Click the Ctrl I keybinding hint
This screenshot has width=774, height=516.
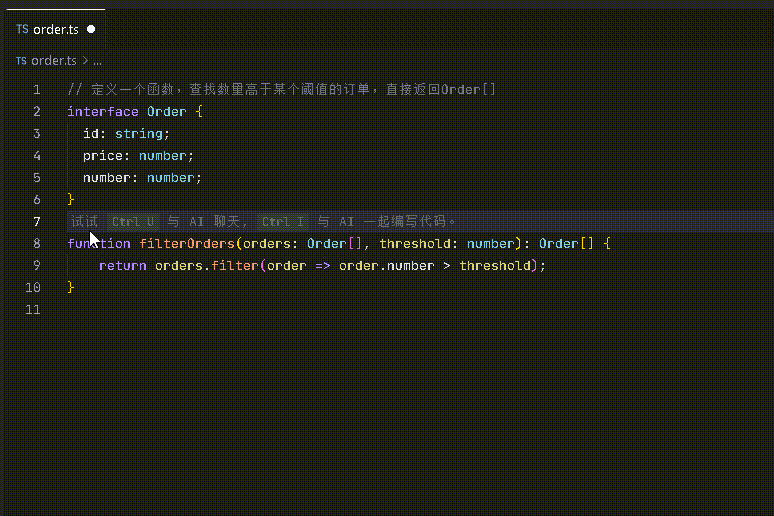283,222
